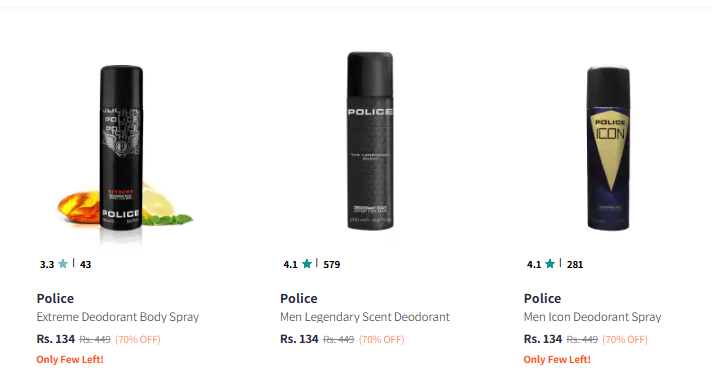Click Only Few Left under Icon Deodorant
Image resolution: width=712 pixels, height=392 pixels.
pyautogui.click(x=557, y=359)
